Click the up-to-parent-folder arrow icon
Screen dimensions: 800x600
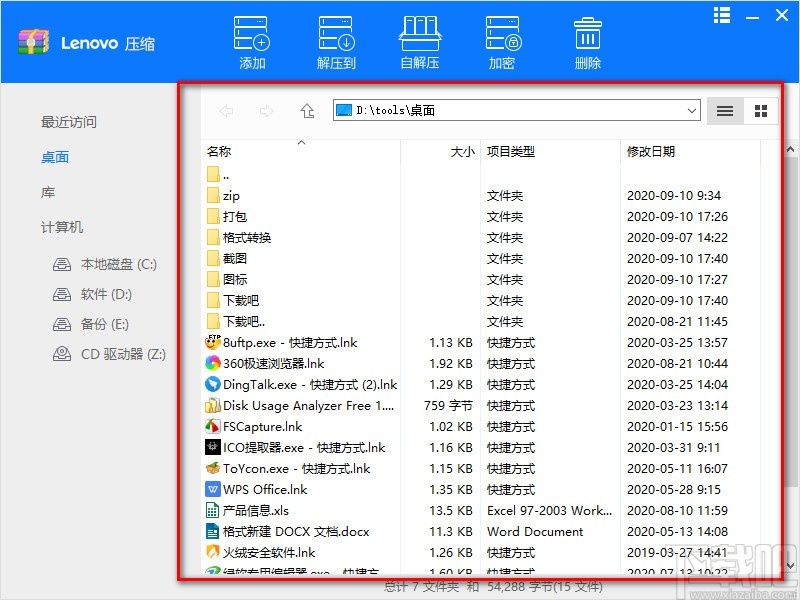click(308, 111)
